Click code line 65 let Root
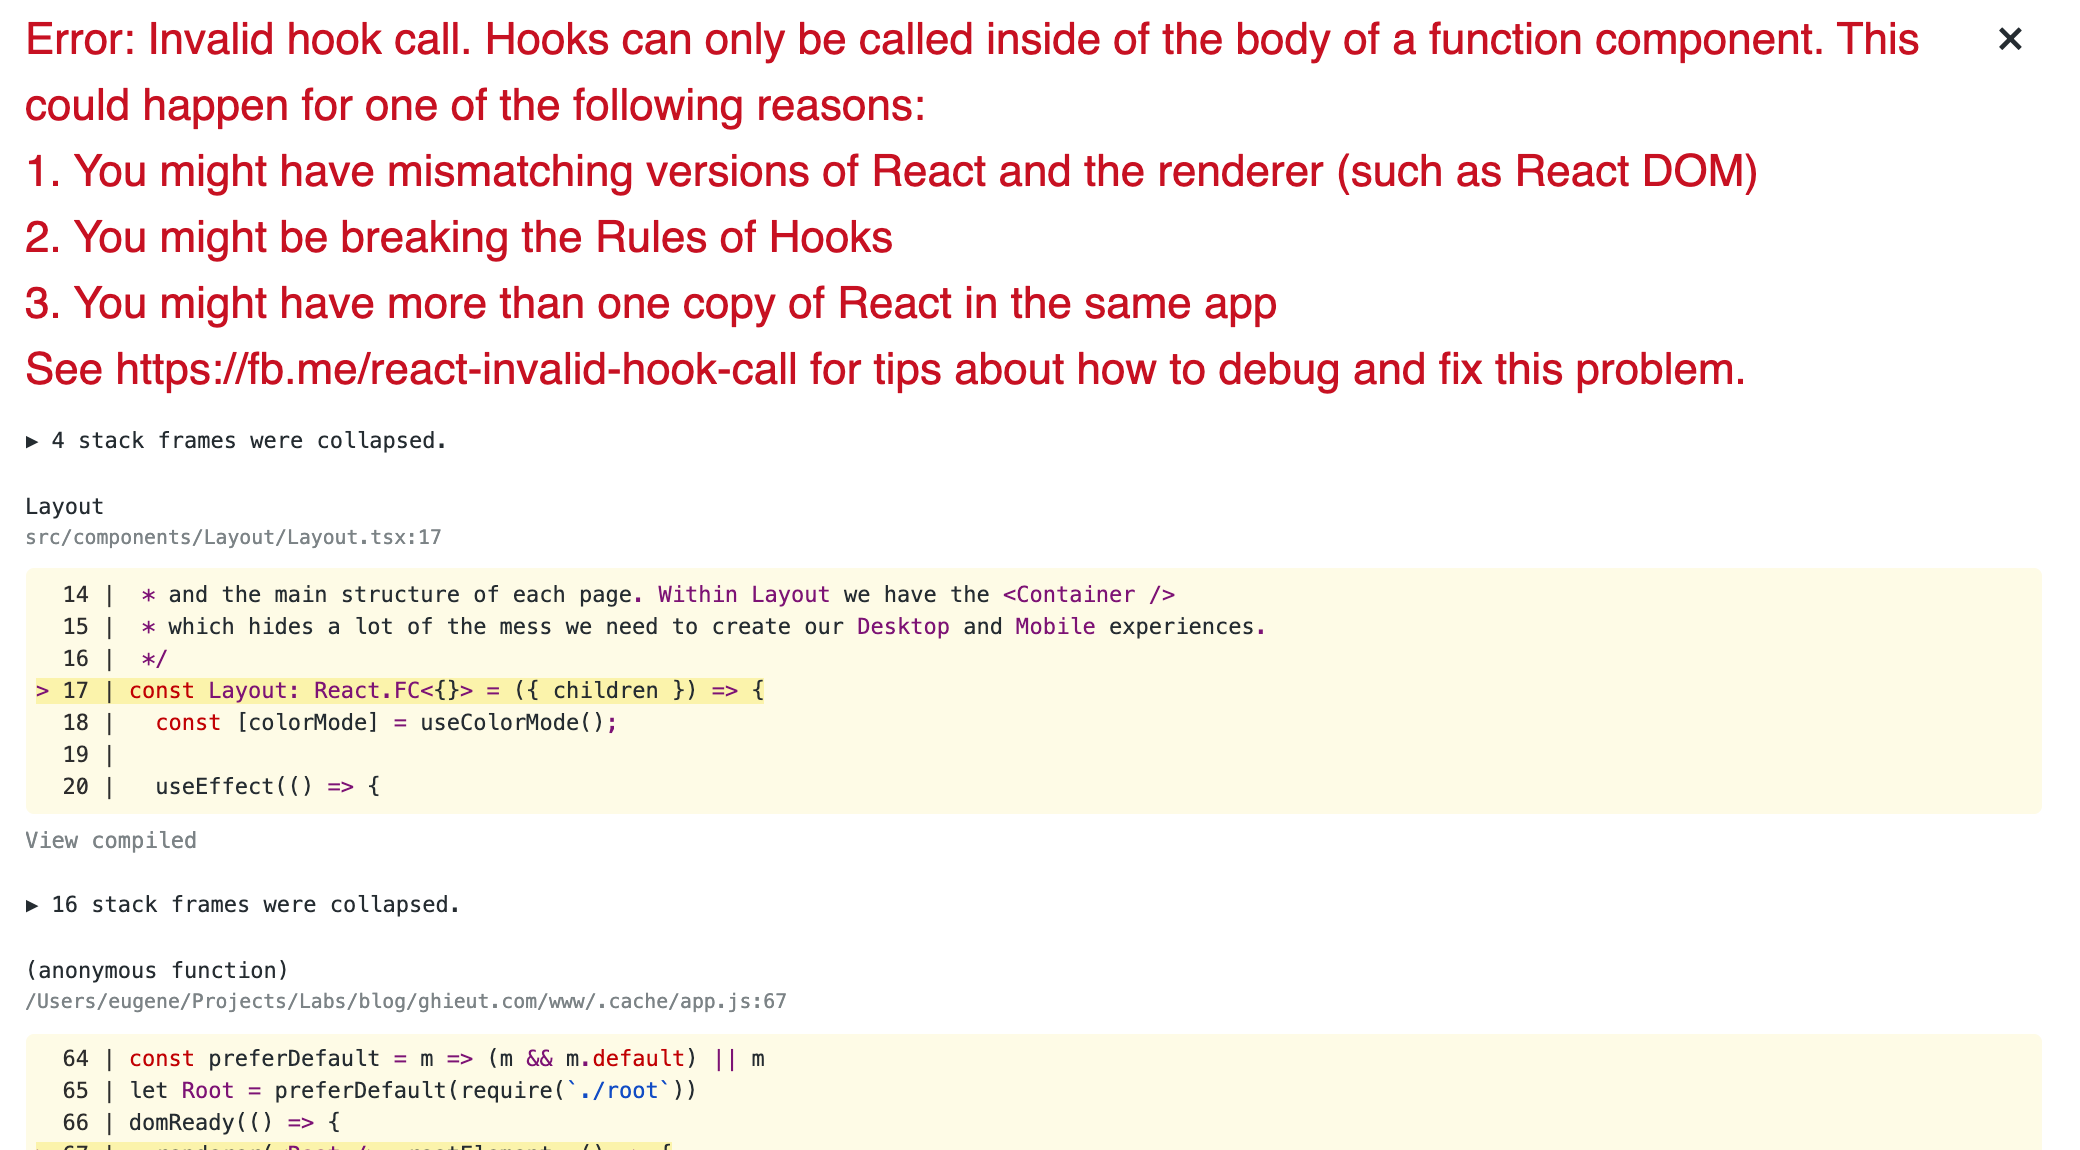Image resolution: width=2080 pixels, height=1150 pixels. 379,1090
